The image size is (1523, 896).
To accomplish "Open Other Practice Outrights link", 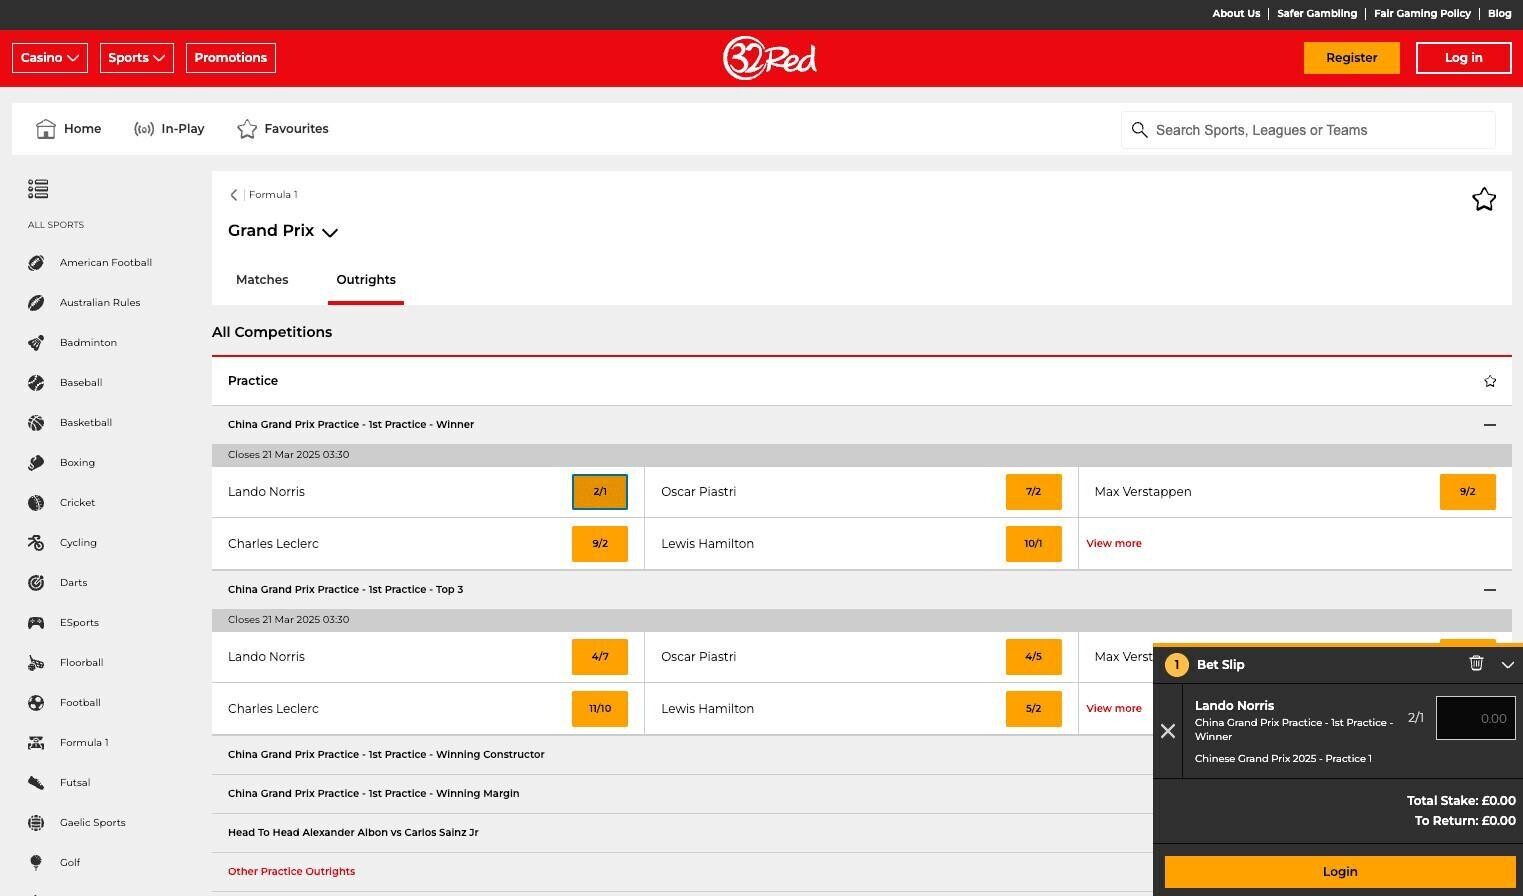I will click(x=291, y=872).
